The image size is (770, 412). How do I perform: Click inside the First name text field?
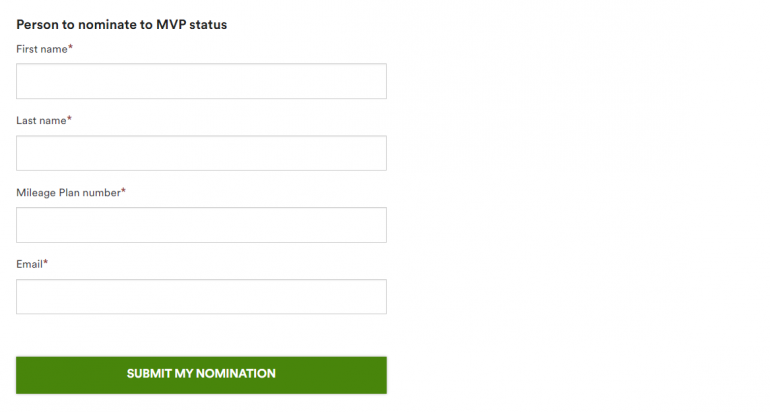click(201, 81)
